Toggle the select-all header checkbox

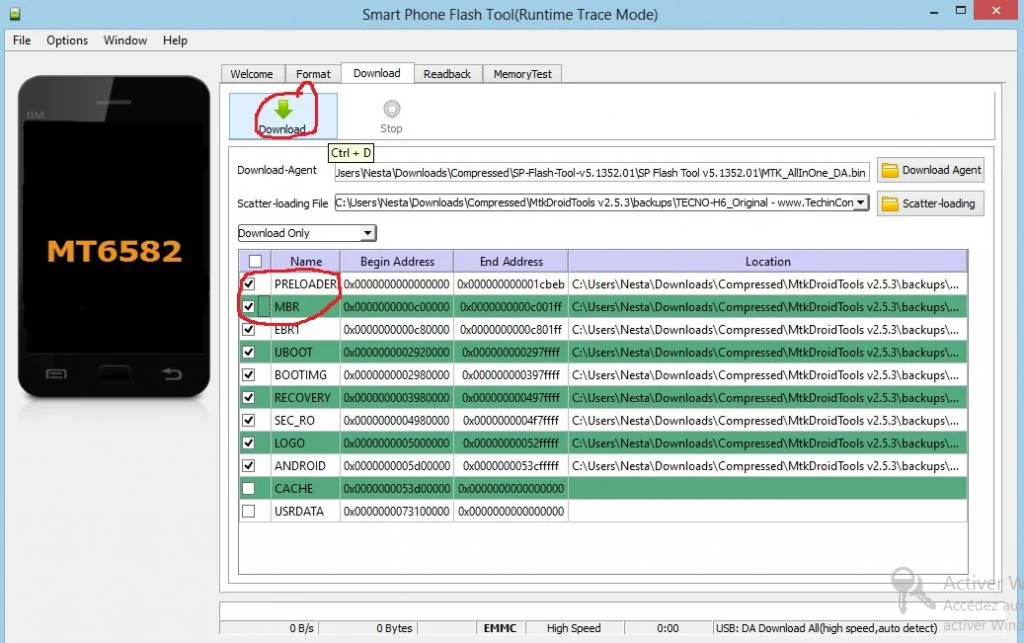[255, 260]
